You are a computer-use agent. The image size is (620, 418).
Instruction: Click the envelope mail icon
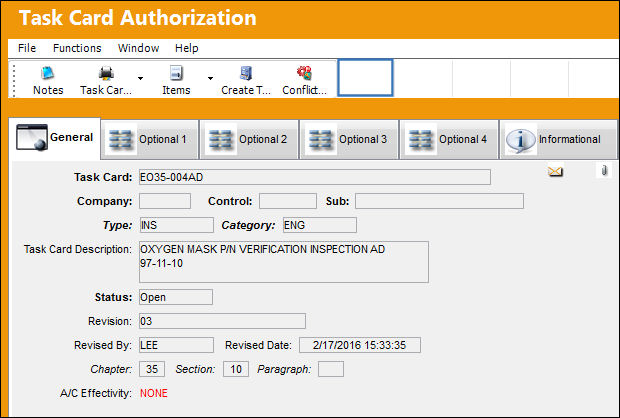[555, 172]
